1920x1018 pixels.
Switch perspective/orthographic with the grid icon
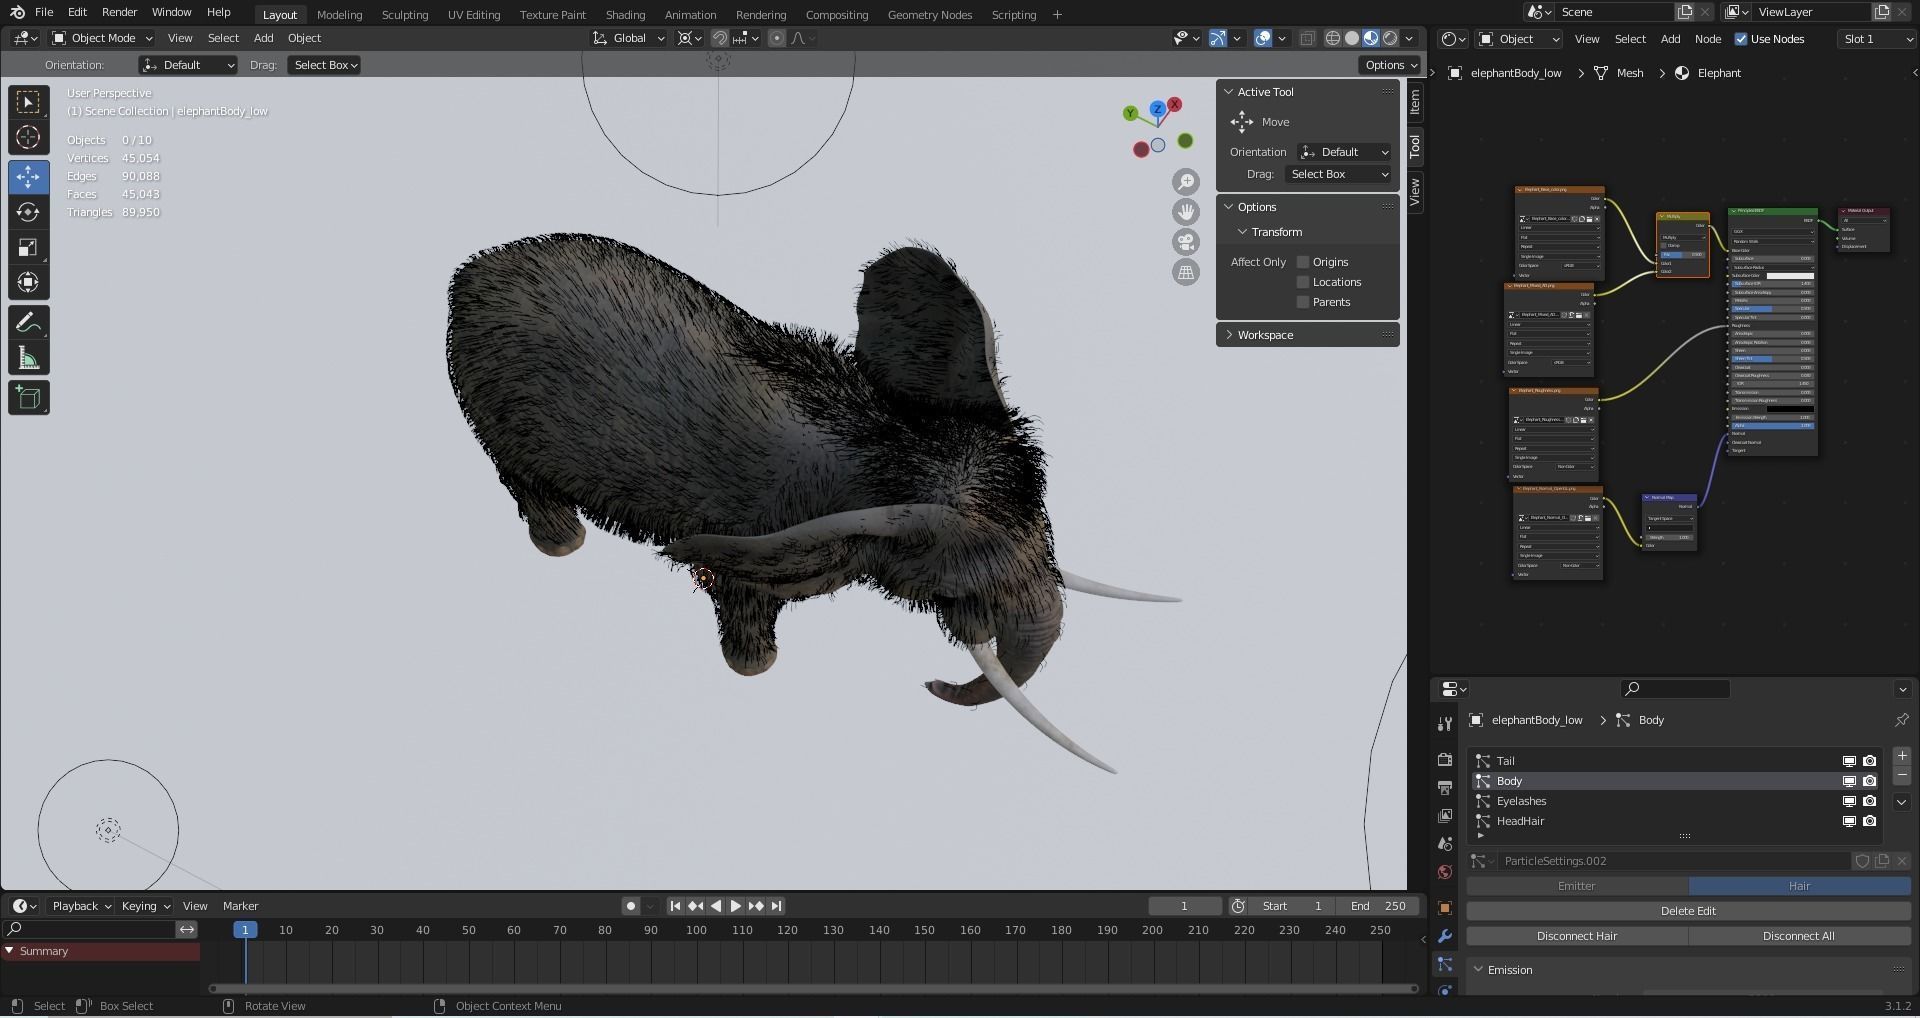pos(1186,272)
